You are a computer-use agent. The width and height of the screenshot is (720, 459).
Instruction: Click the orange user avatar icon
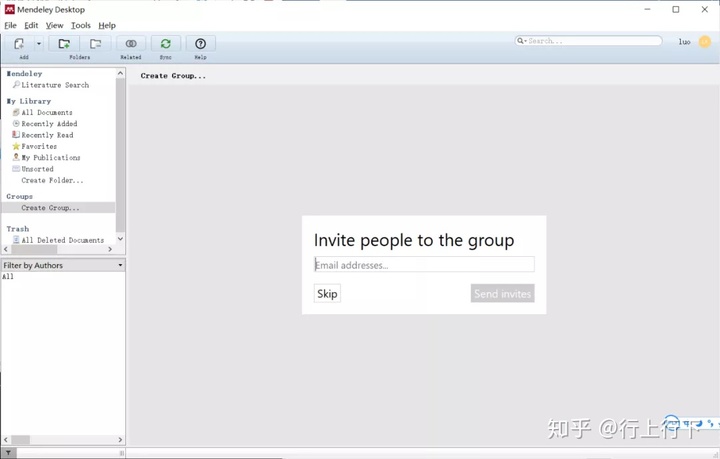tap(704, 42)
